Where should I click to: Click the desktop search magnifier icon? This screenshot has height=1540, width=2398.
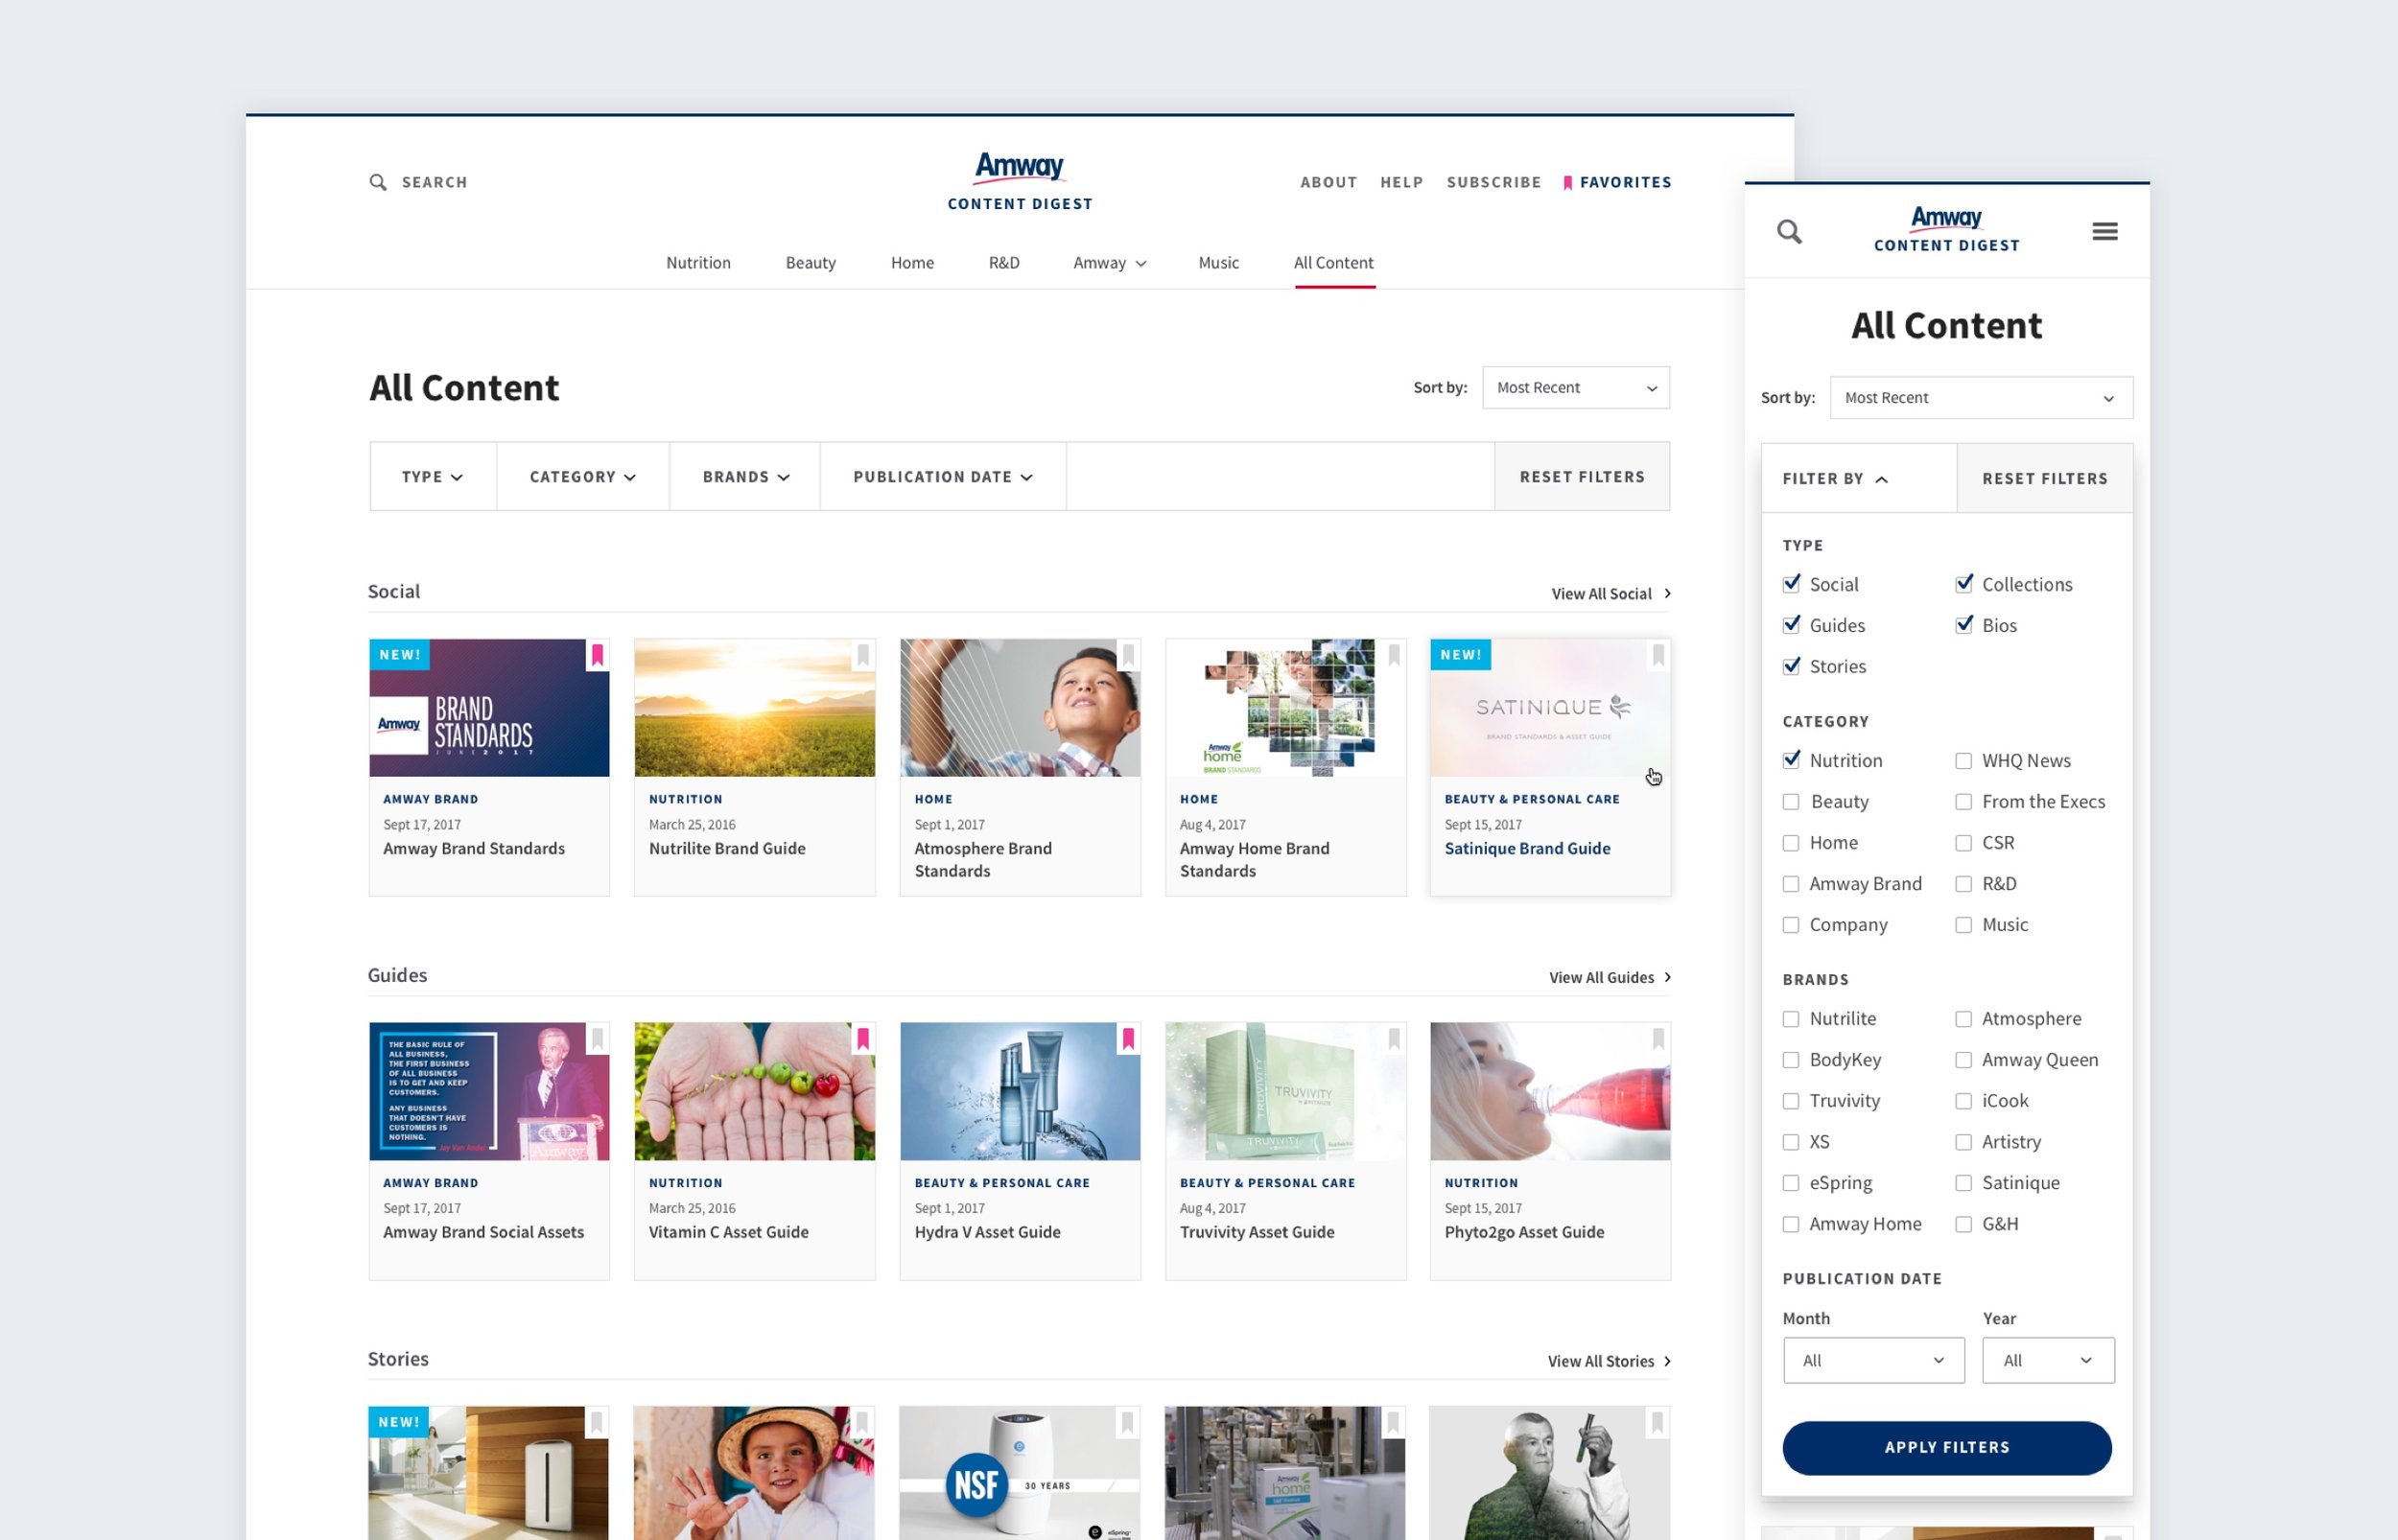(x=378, y=182)
